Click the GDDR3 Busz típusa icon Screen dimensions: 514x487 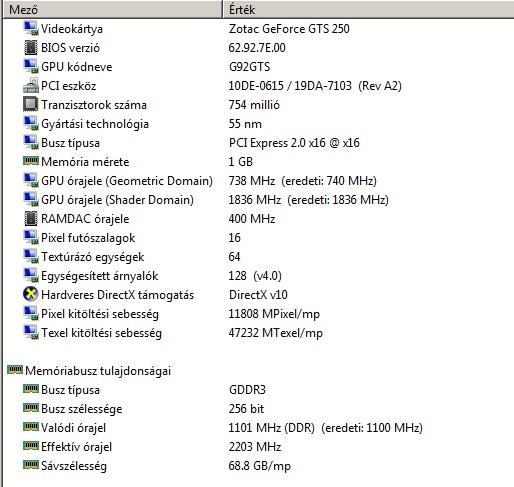[x=31, y=389]
